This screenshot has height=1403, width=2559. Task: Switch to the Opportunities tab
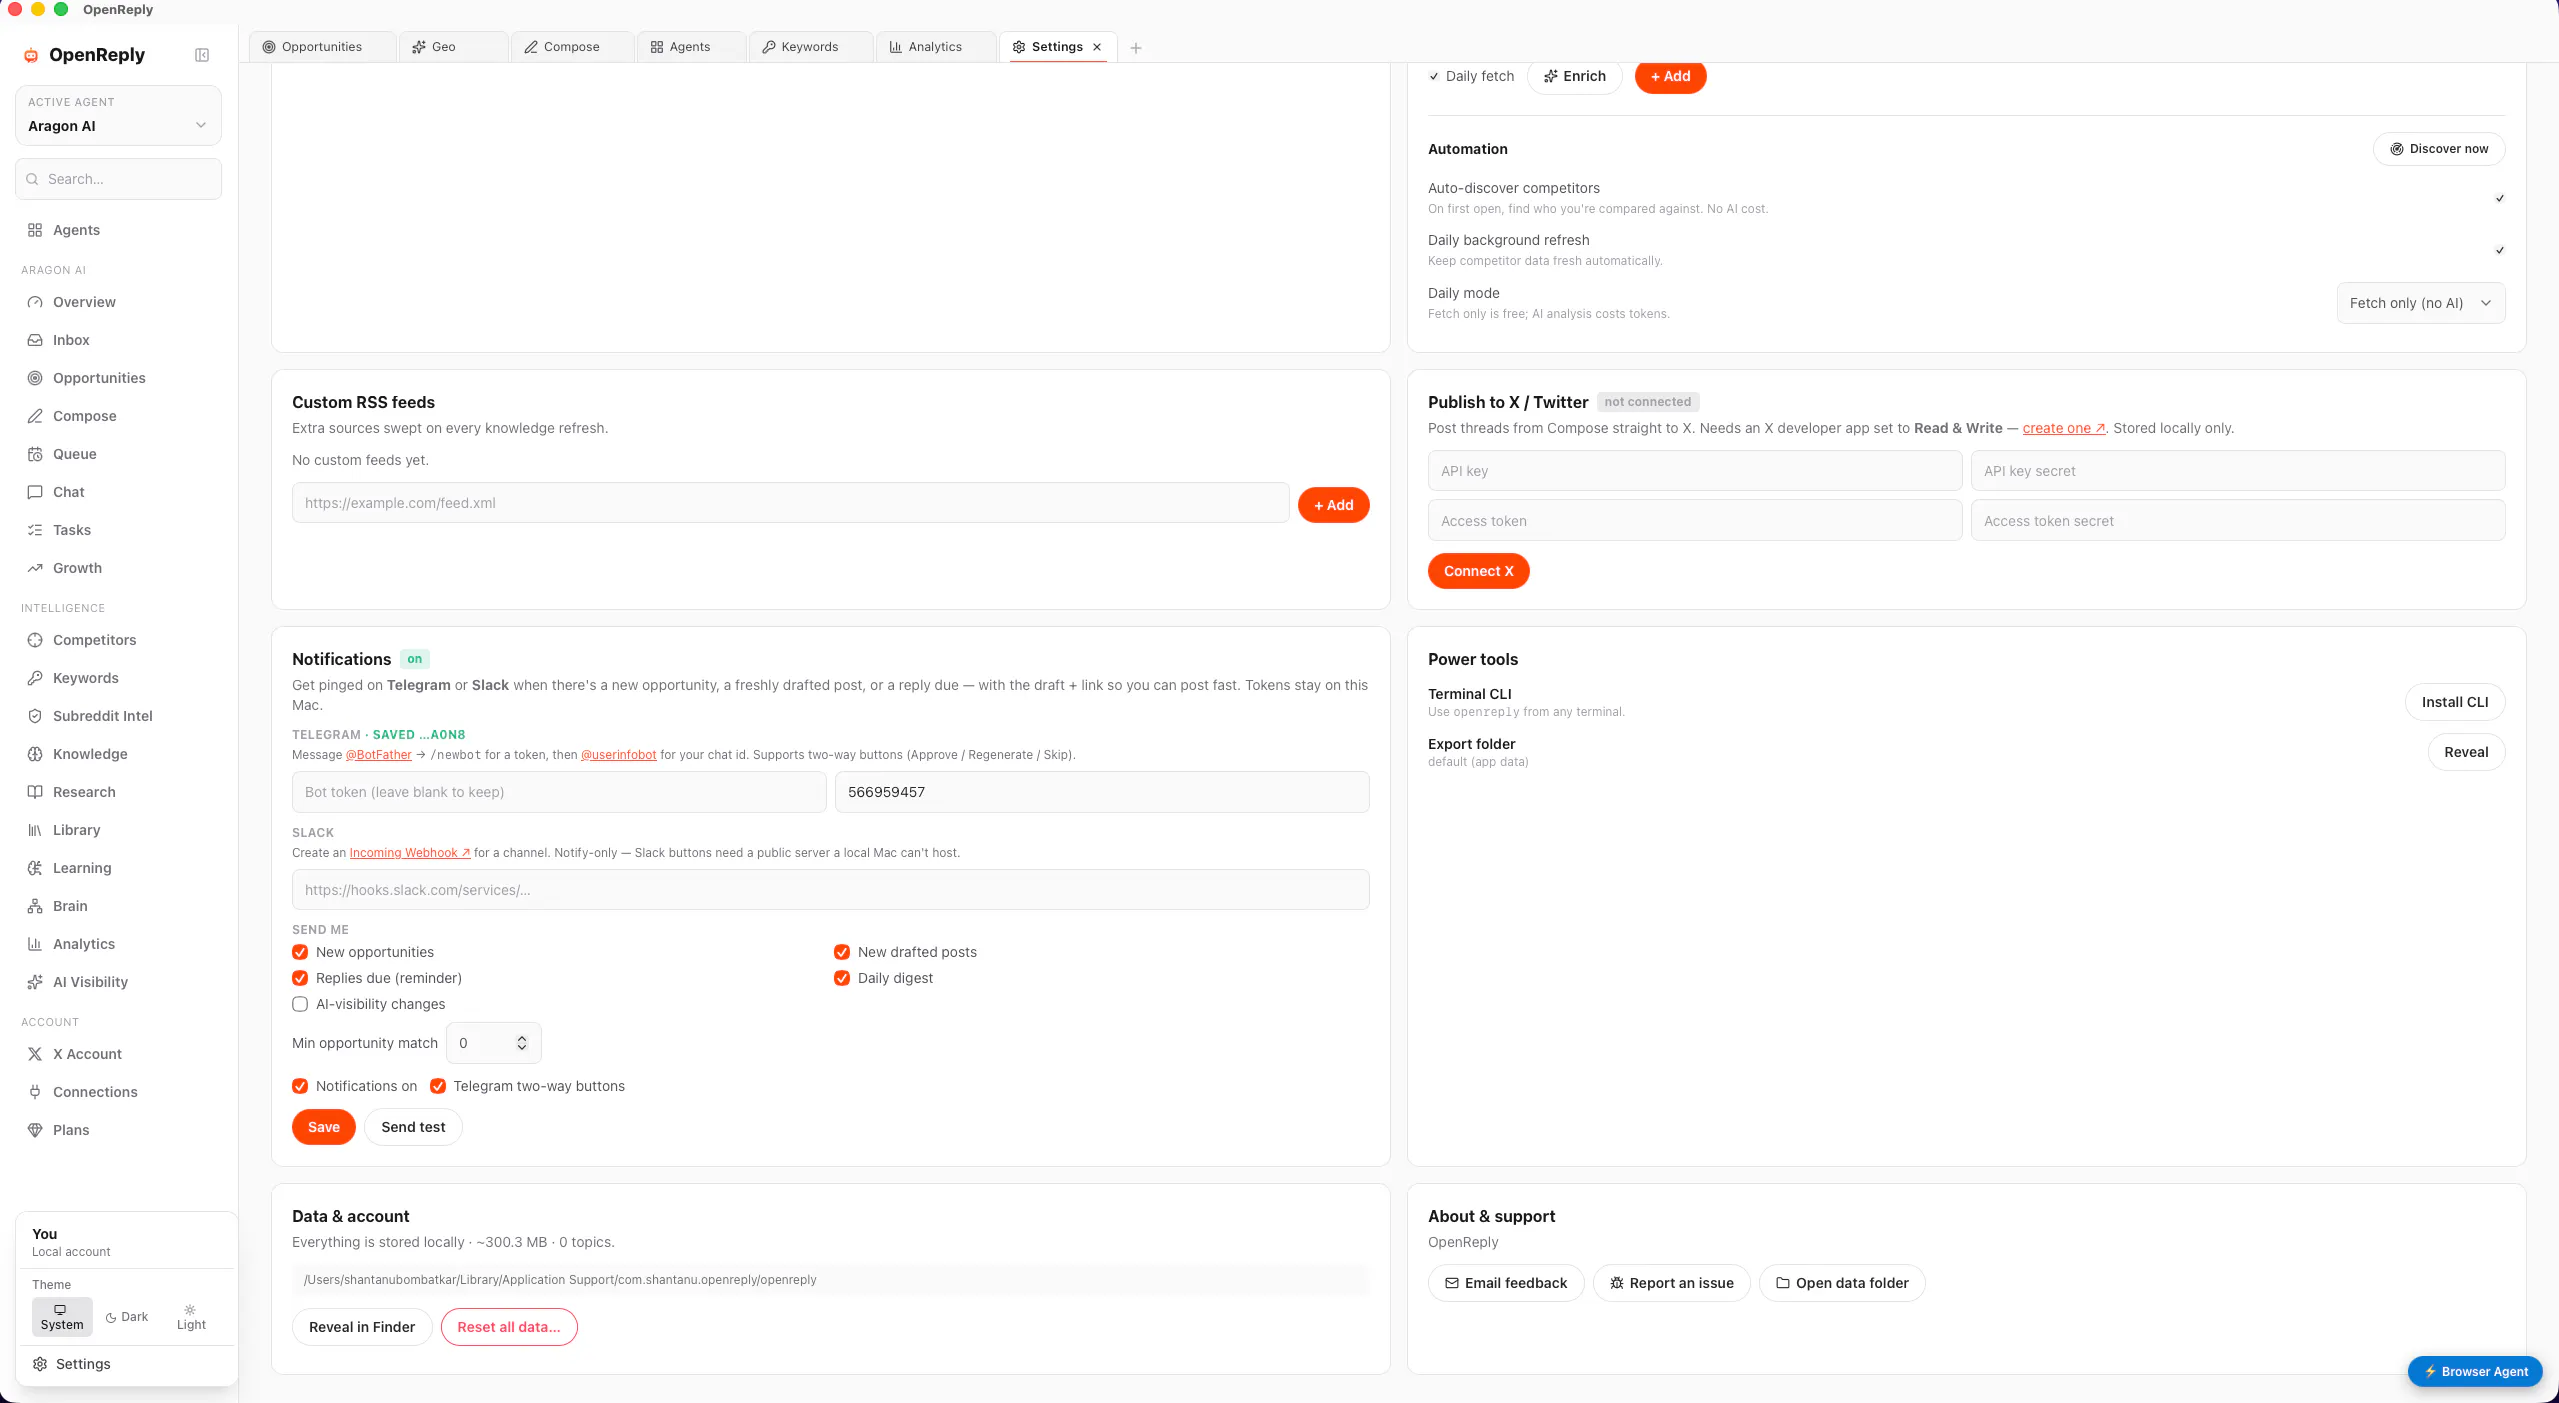pos(323,47)
